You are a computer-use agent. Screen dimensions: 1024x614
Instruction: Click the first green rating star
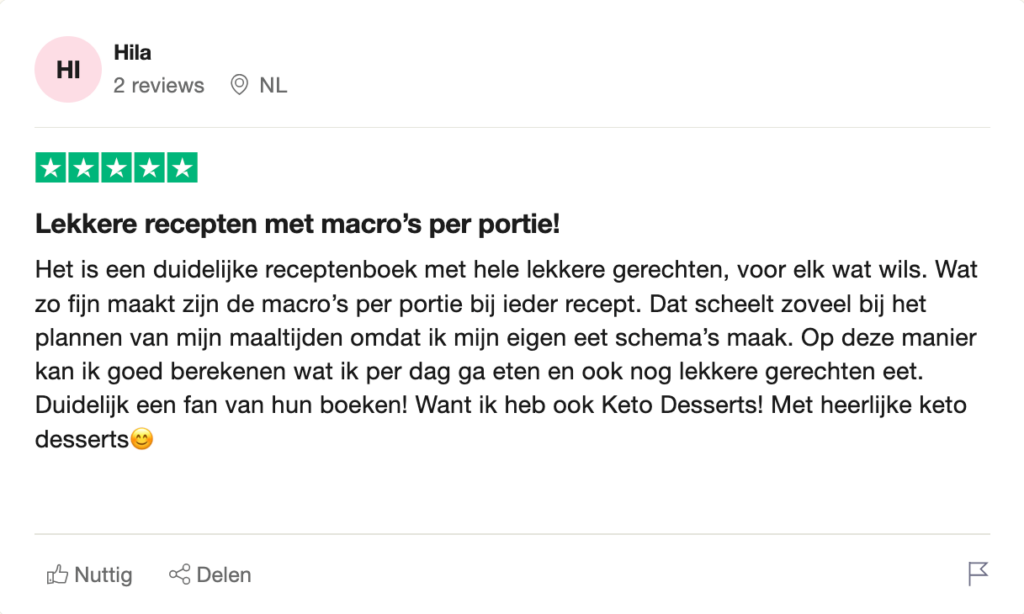pyautogui.click(x=52, y=168)
